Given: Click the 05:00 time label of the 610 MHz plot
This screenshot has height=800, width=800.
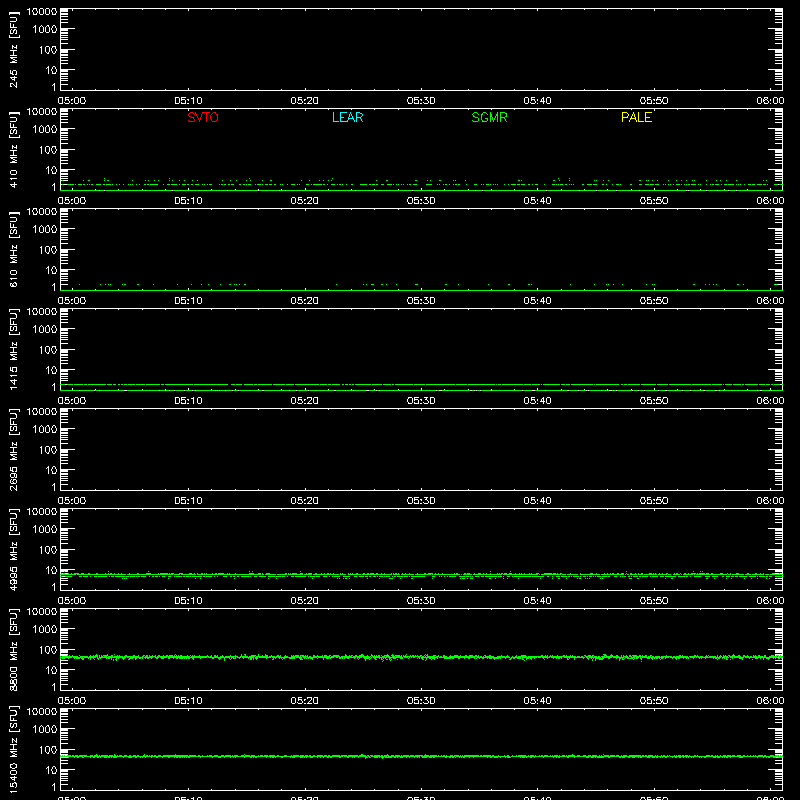Looking at the screenshot, I should (72, 301).
